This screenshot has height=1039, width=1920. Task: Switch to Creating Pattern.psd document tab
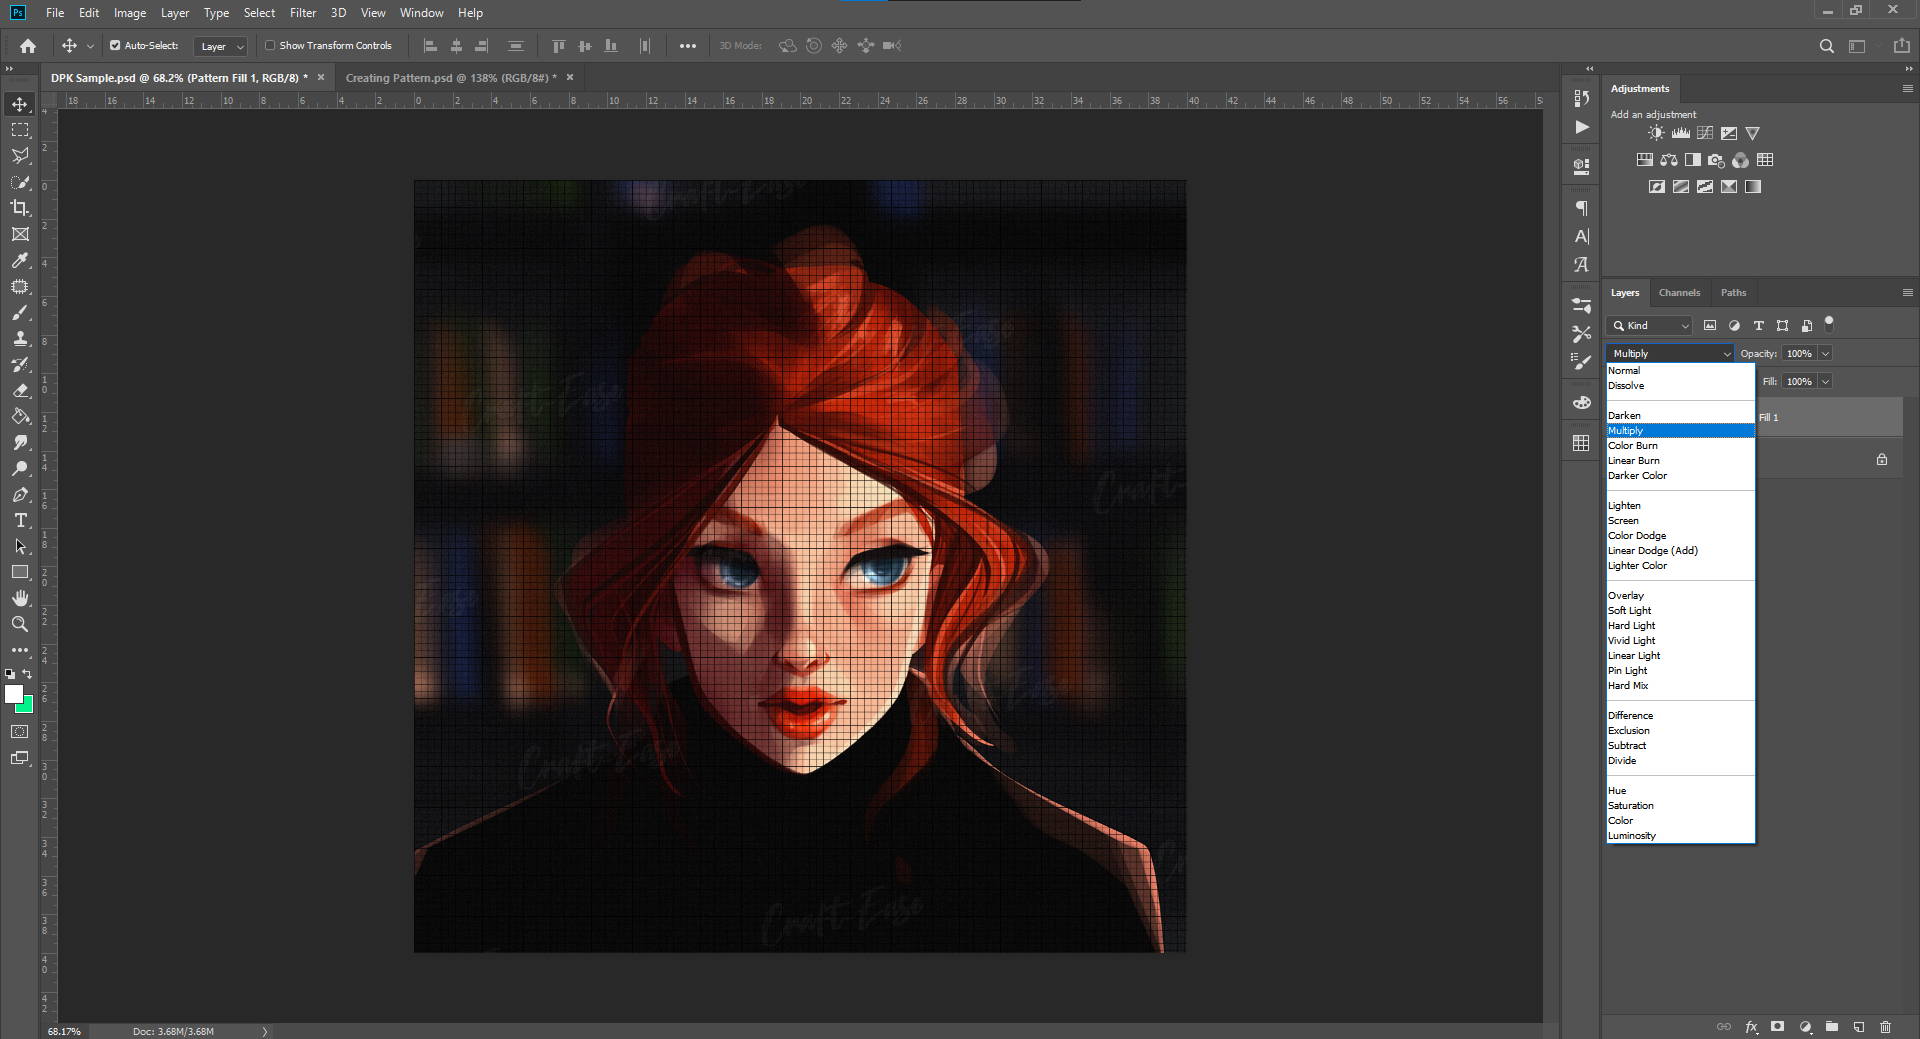[450, 78]
